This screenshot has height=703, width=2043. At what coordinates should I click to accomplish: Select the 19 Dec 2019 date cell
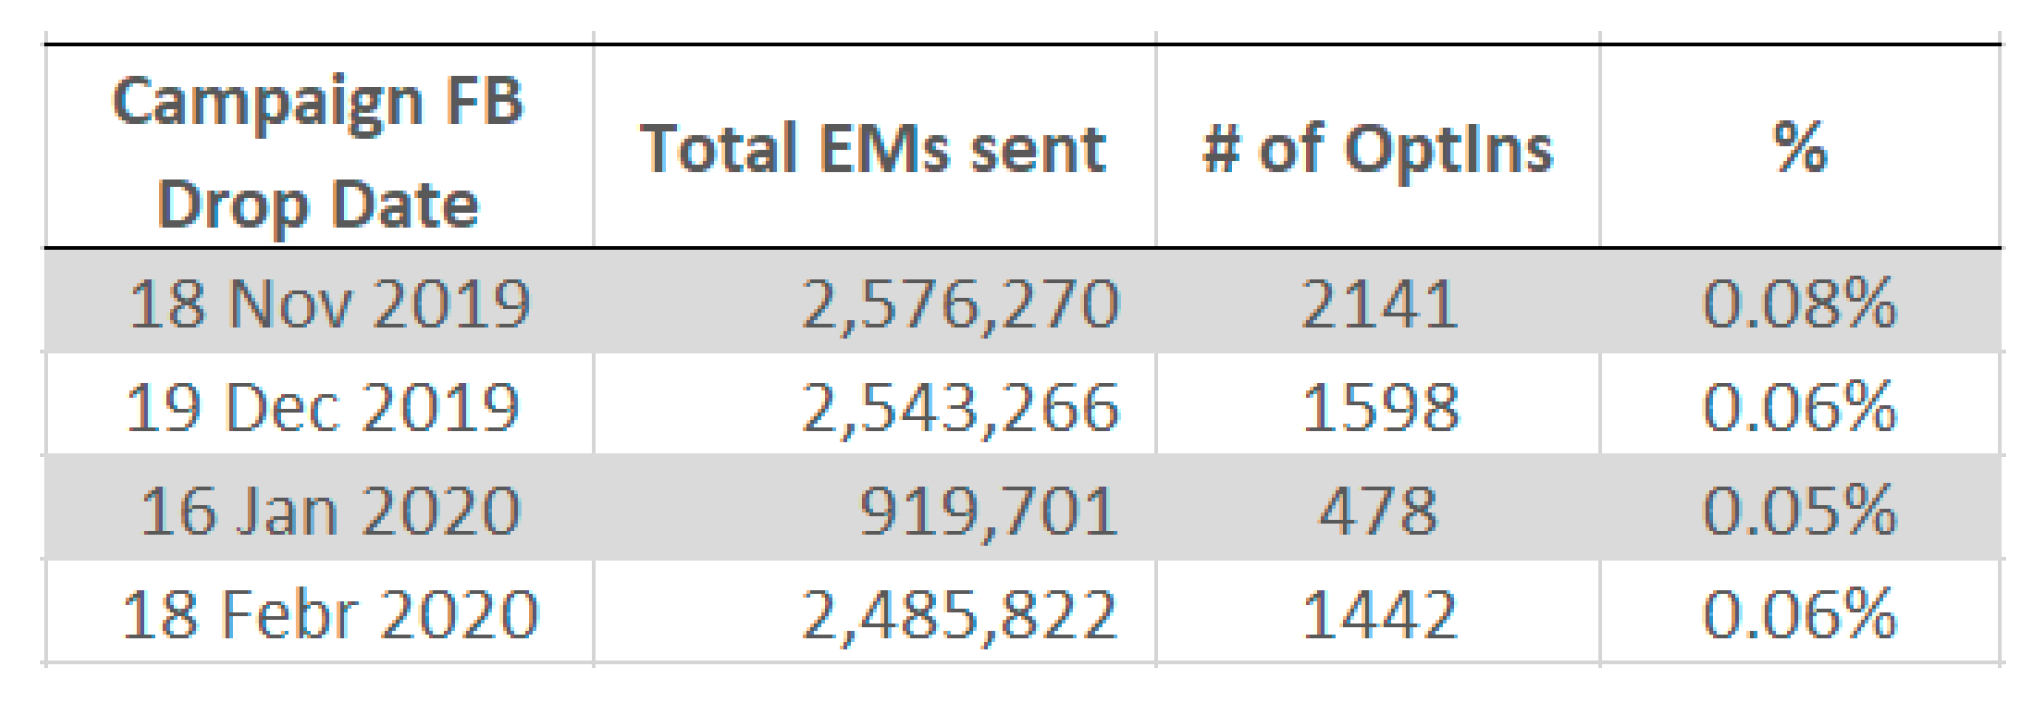pos(322,408)
